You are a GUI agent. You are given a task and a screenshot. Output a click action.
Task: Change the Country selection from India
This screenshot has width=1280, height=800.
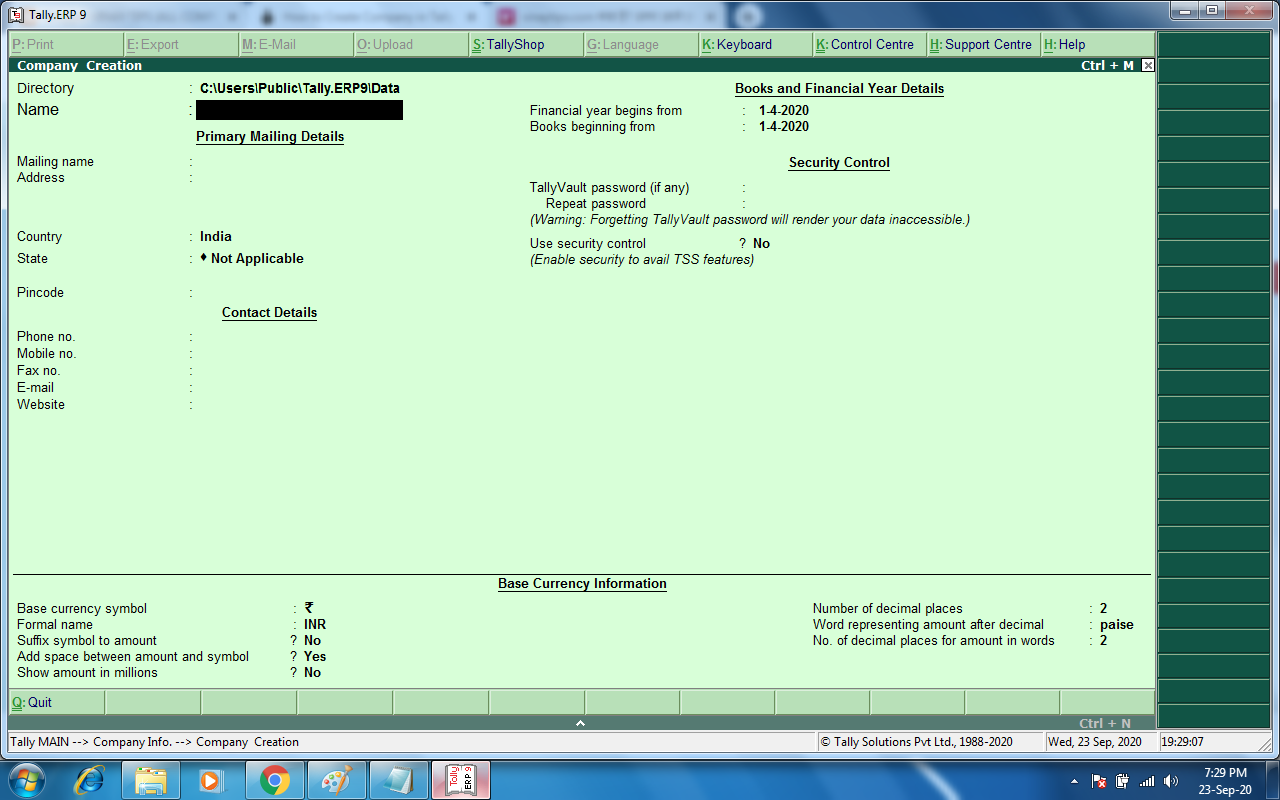[x=214, y=236]
